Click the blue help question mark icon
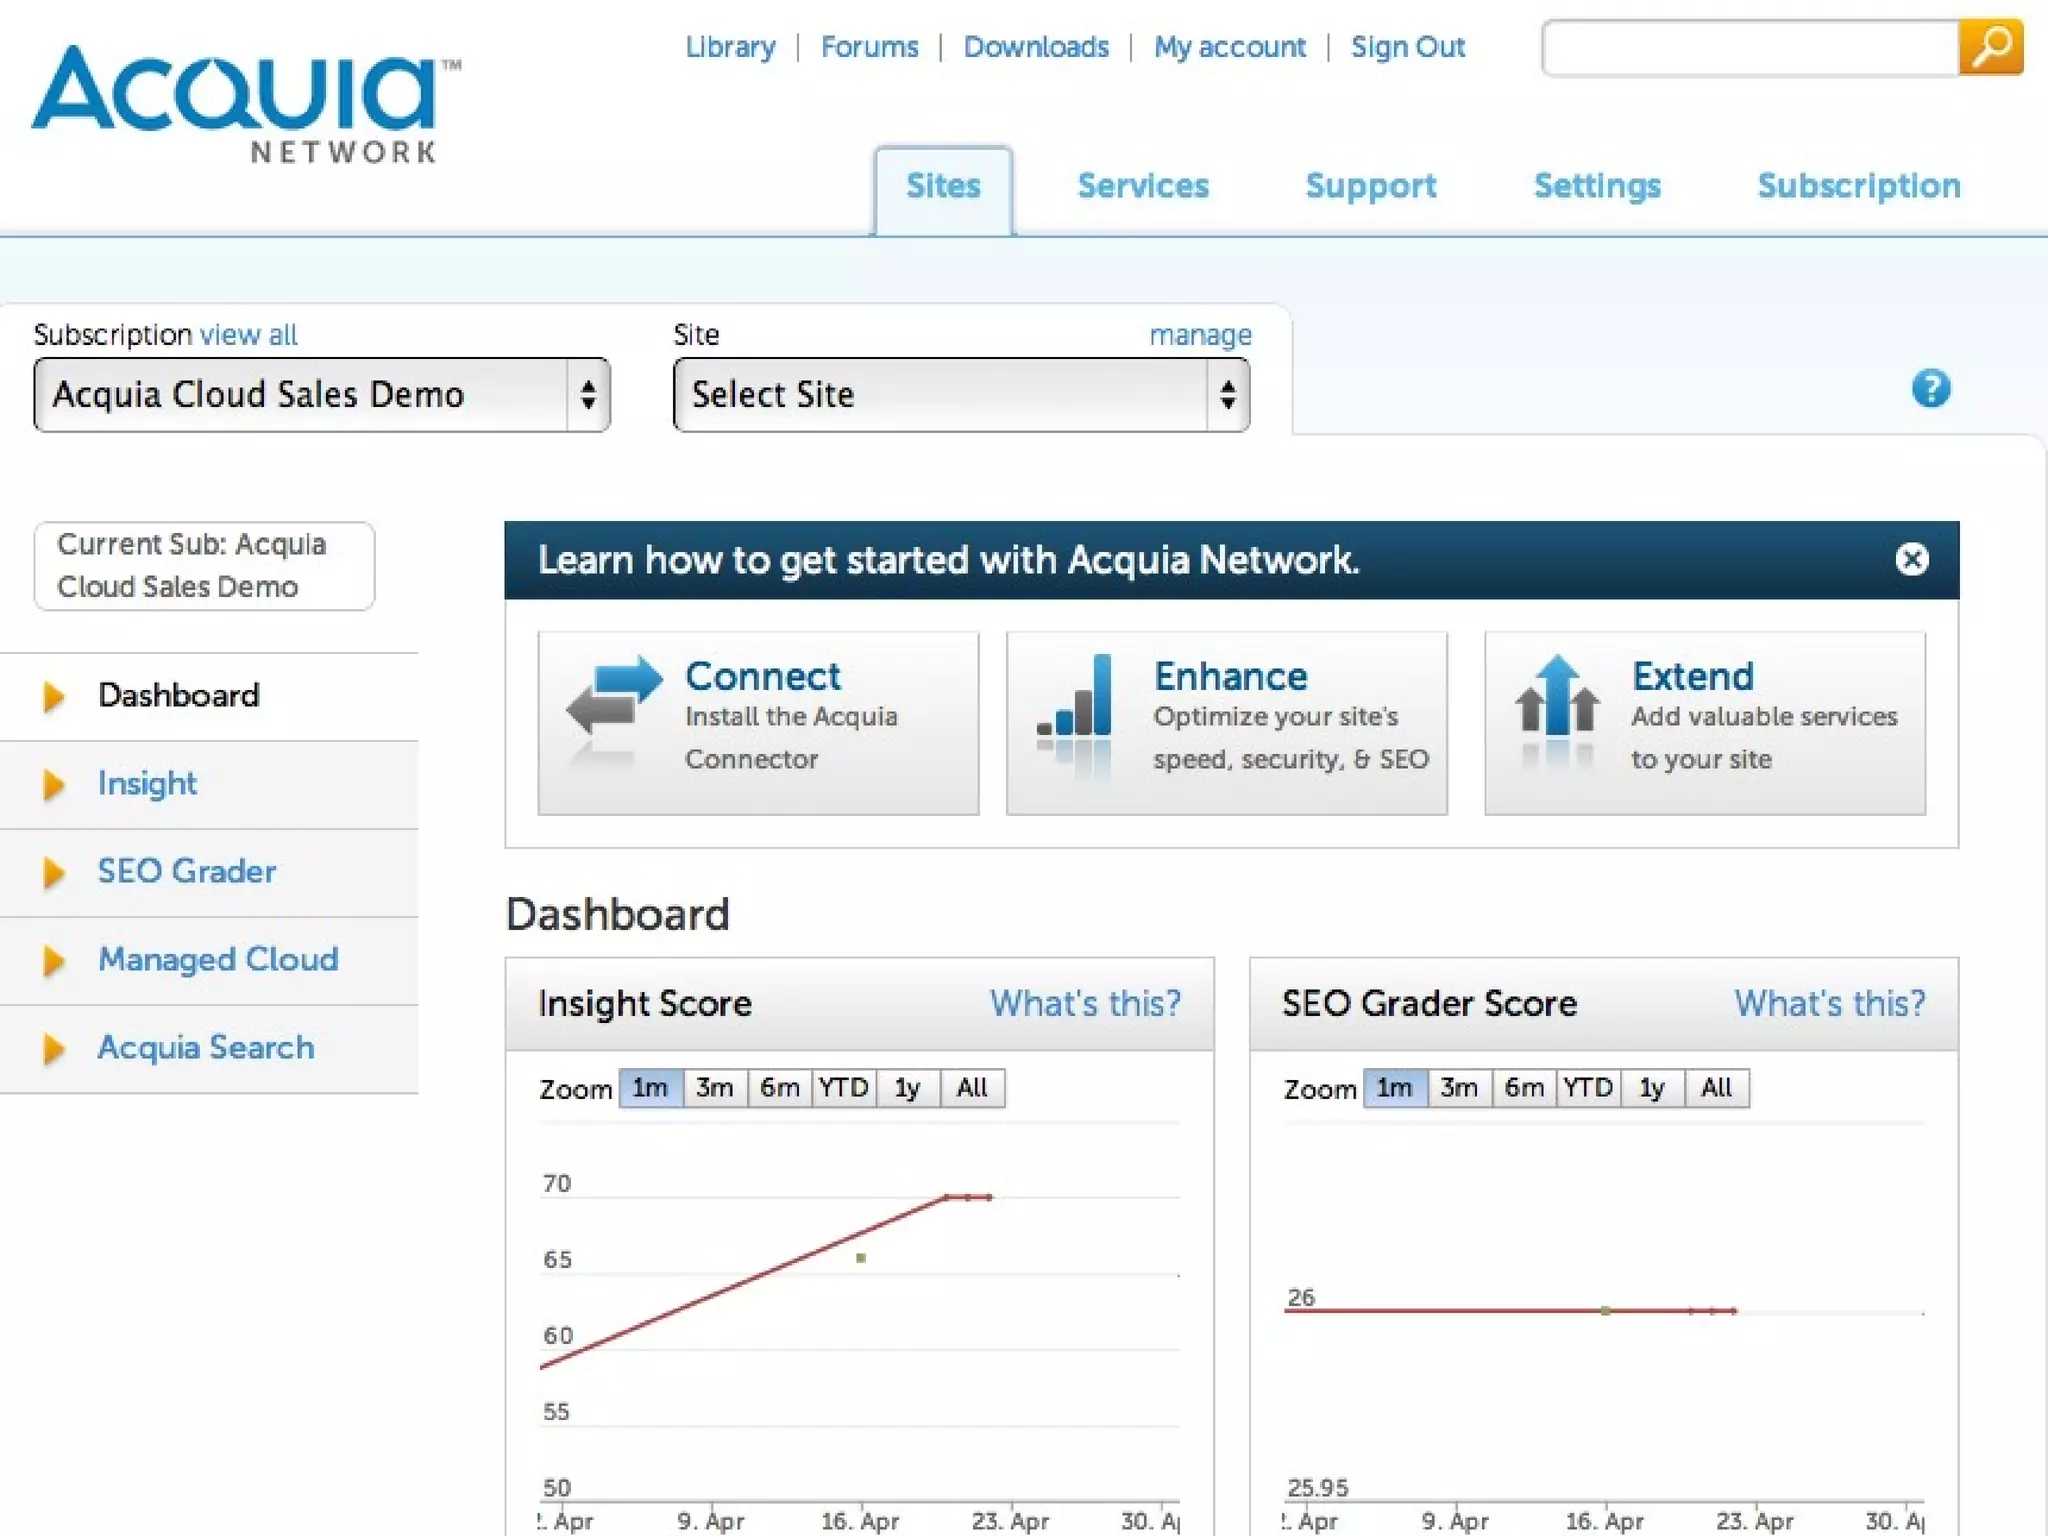 coord(1930,388)
